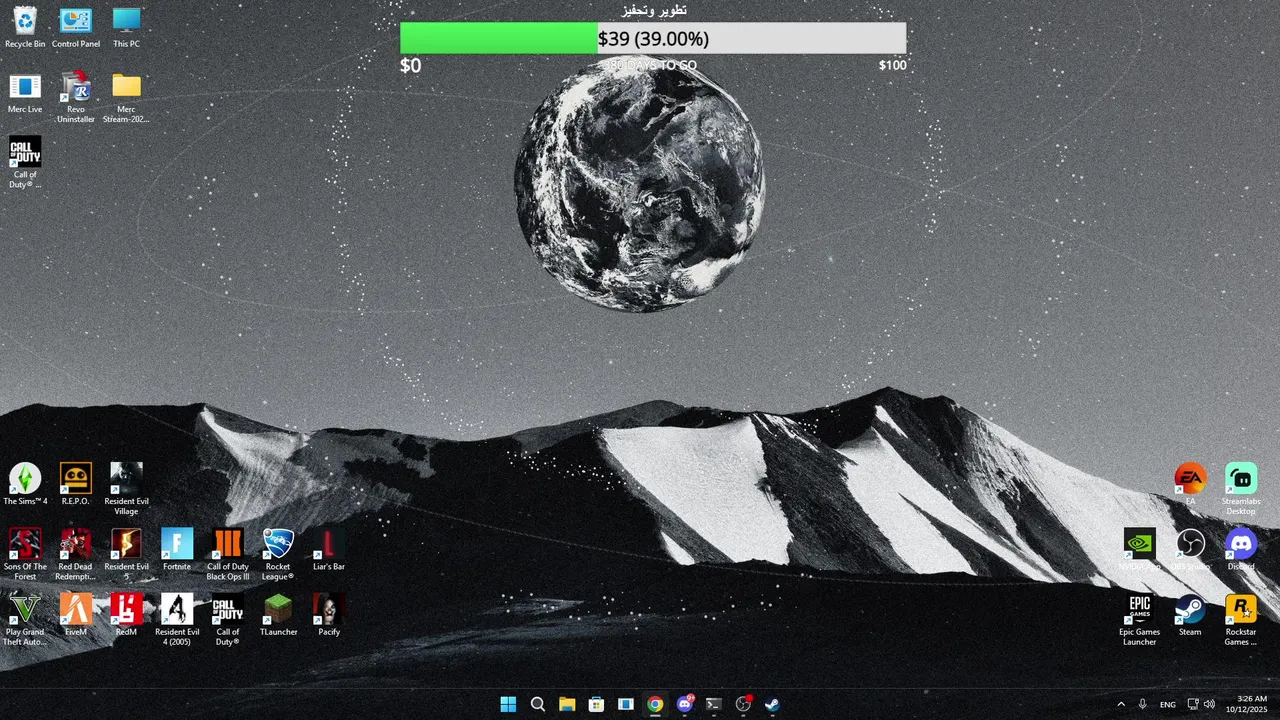Open the TLauncher Minecraft icon
This screenshot has width=1280, height=720.
tap(278, 614)
